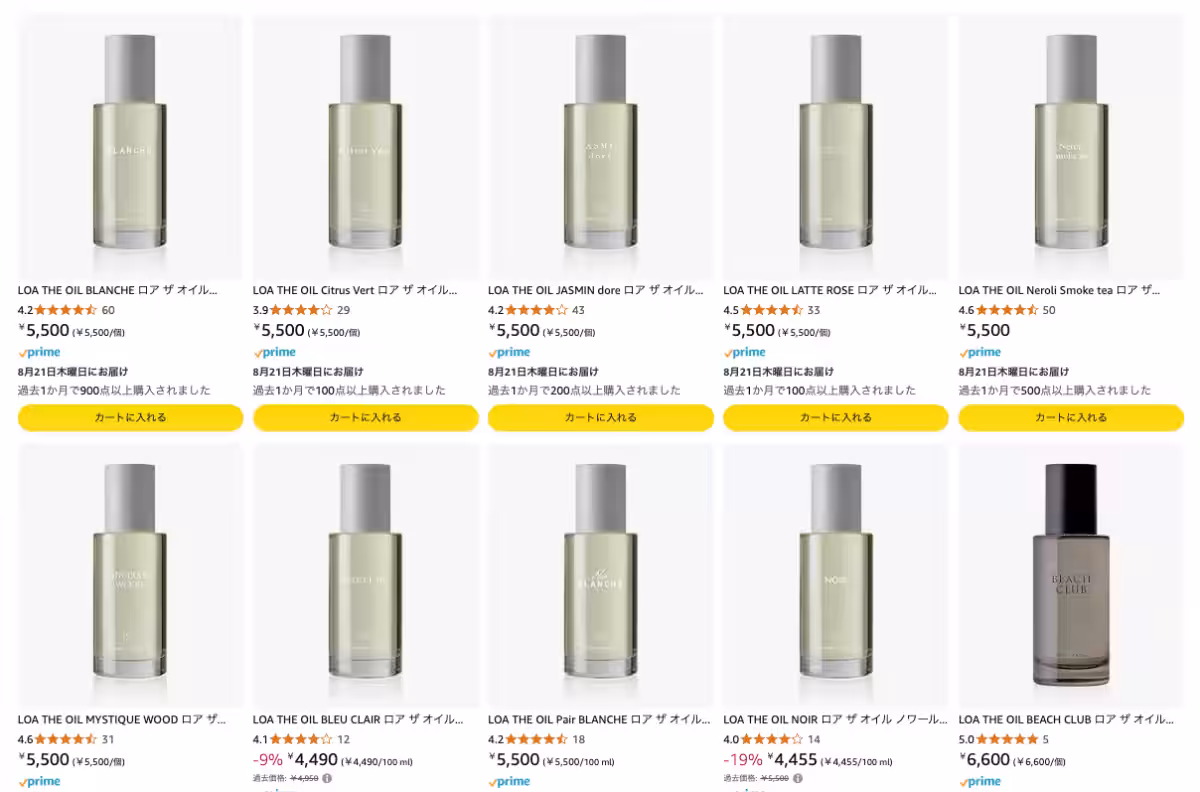Click the Prime badge under JASMIN dore
Image resolution: width=1200 pixels, height=792 pixels.
[510, 352]
